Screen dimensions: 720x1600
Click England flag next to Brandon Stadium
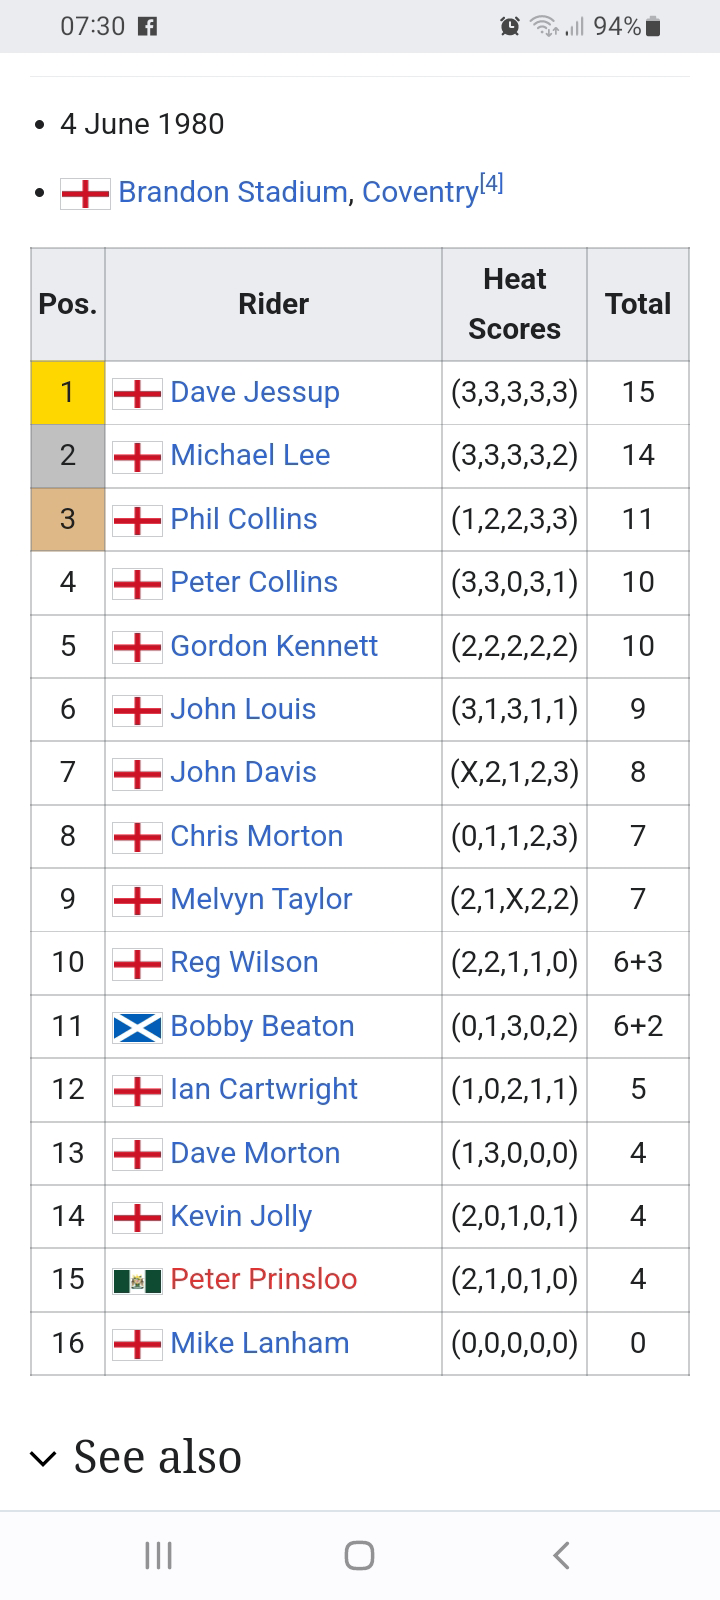tap(85, 193)
